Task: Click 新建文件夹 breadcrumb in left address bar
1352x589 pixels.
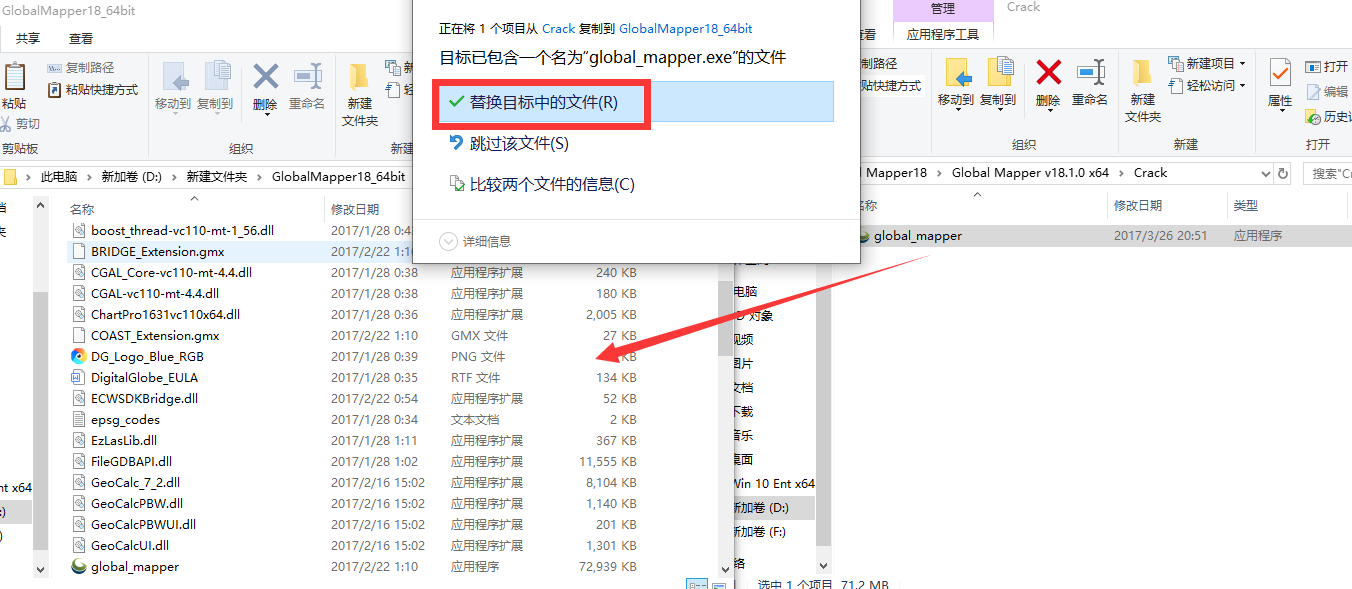Action: click(217, 176)
